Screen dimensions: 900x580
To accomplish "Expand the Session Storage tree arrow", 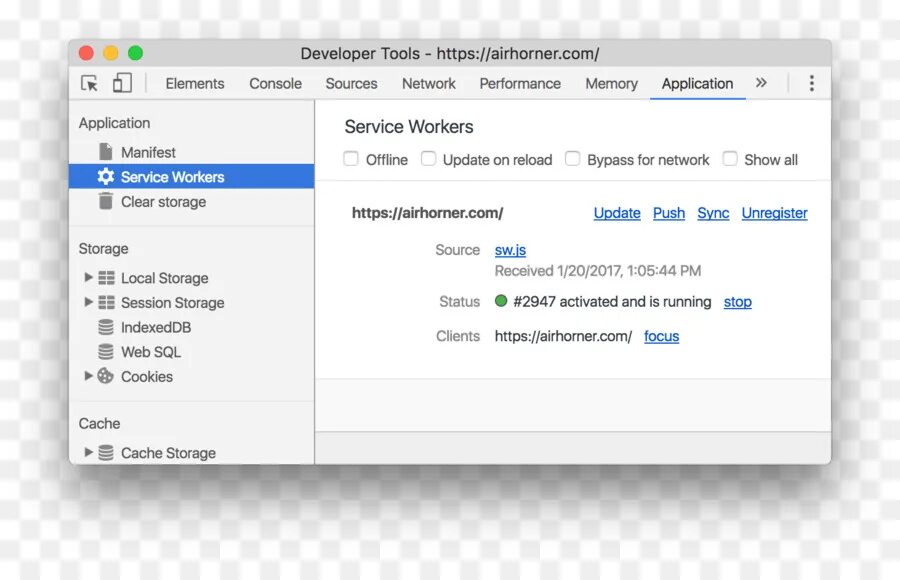I will 88,302.
